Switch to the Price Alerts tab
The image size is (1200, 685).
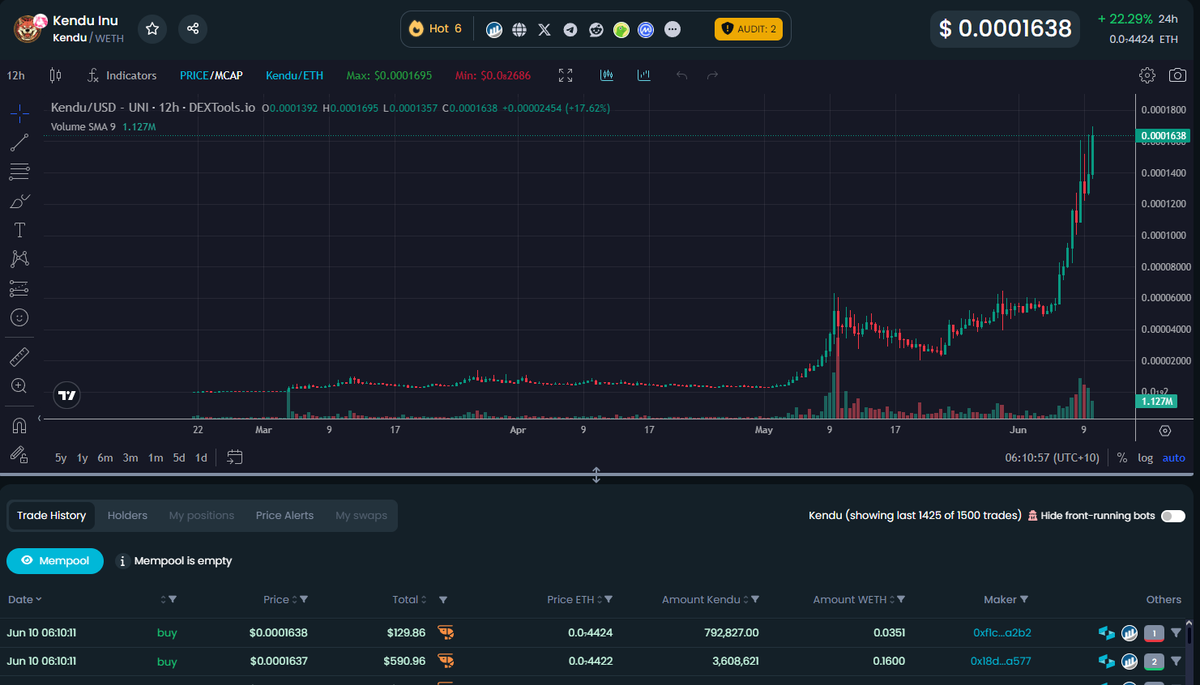[x=284, y=516]
